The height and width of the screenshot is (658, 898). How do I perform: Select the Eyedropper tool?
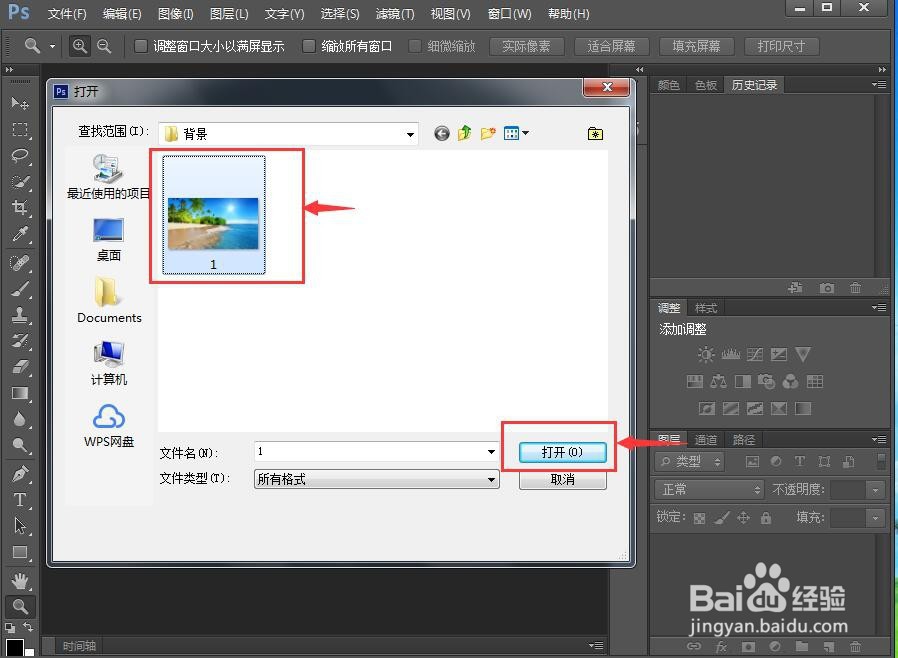coord(20,231)
